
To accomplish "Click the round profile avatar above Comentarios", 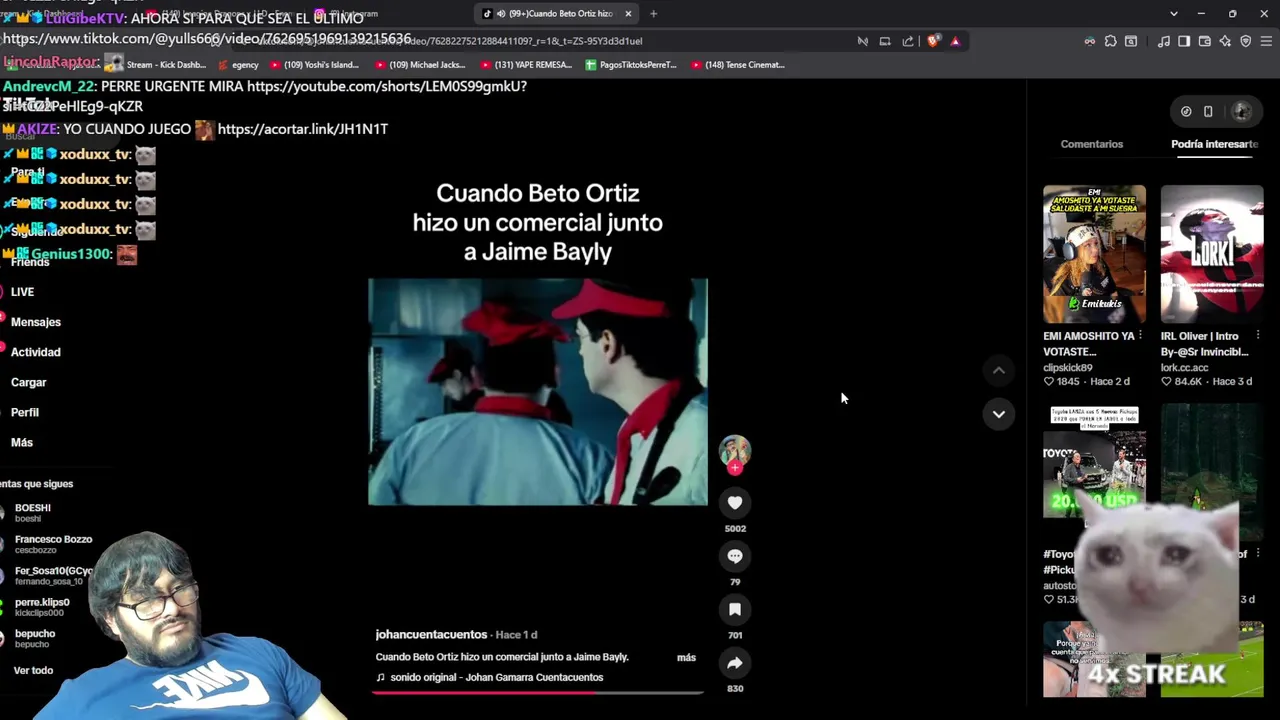I will tap(1242, 111).
